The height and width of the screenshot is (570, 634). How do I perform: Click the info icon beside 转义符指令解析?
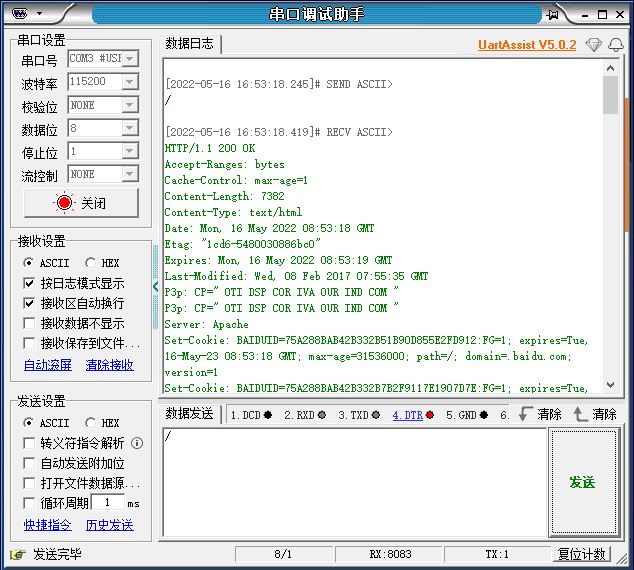point(137,443)
